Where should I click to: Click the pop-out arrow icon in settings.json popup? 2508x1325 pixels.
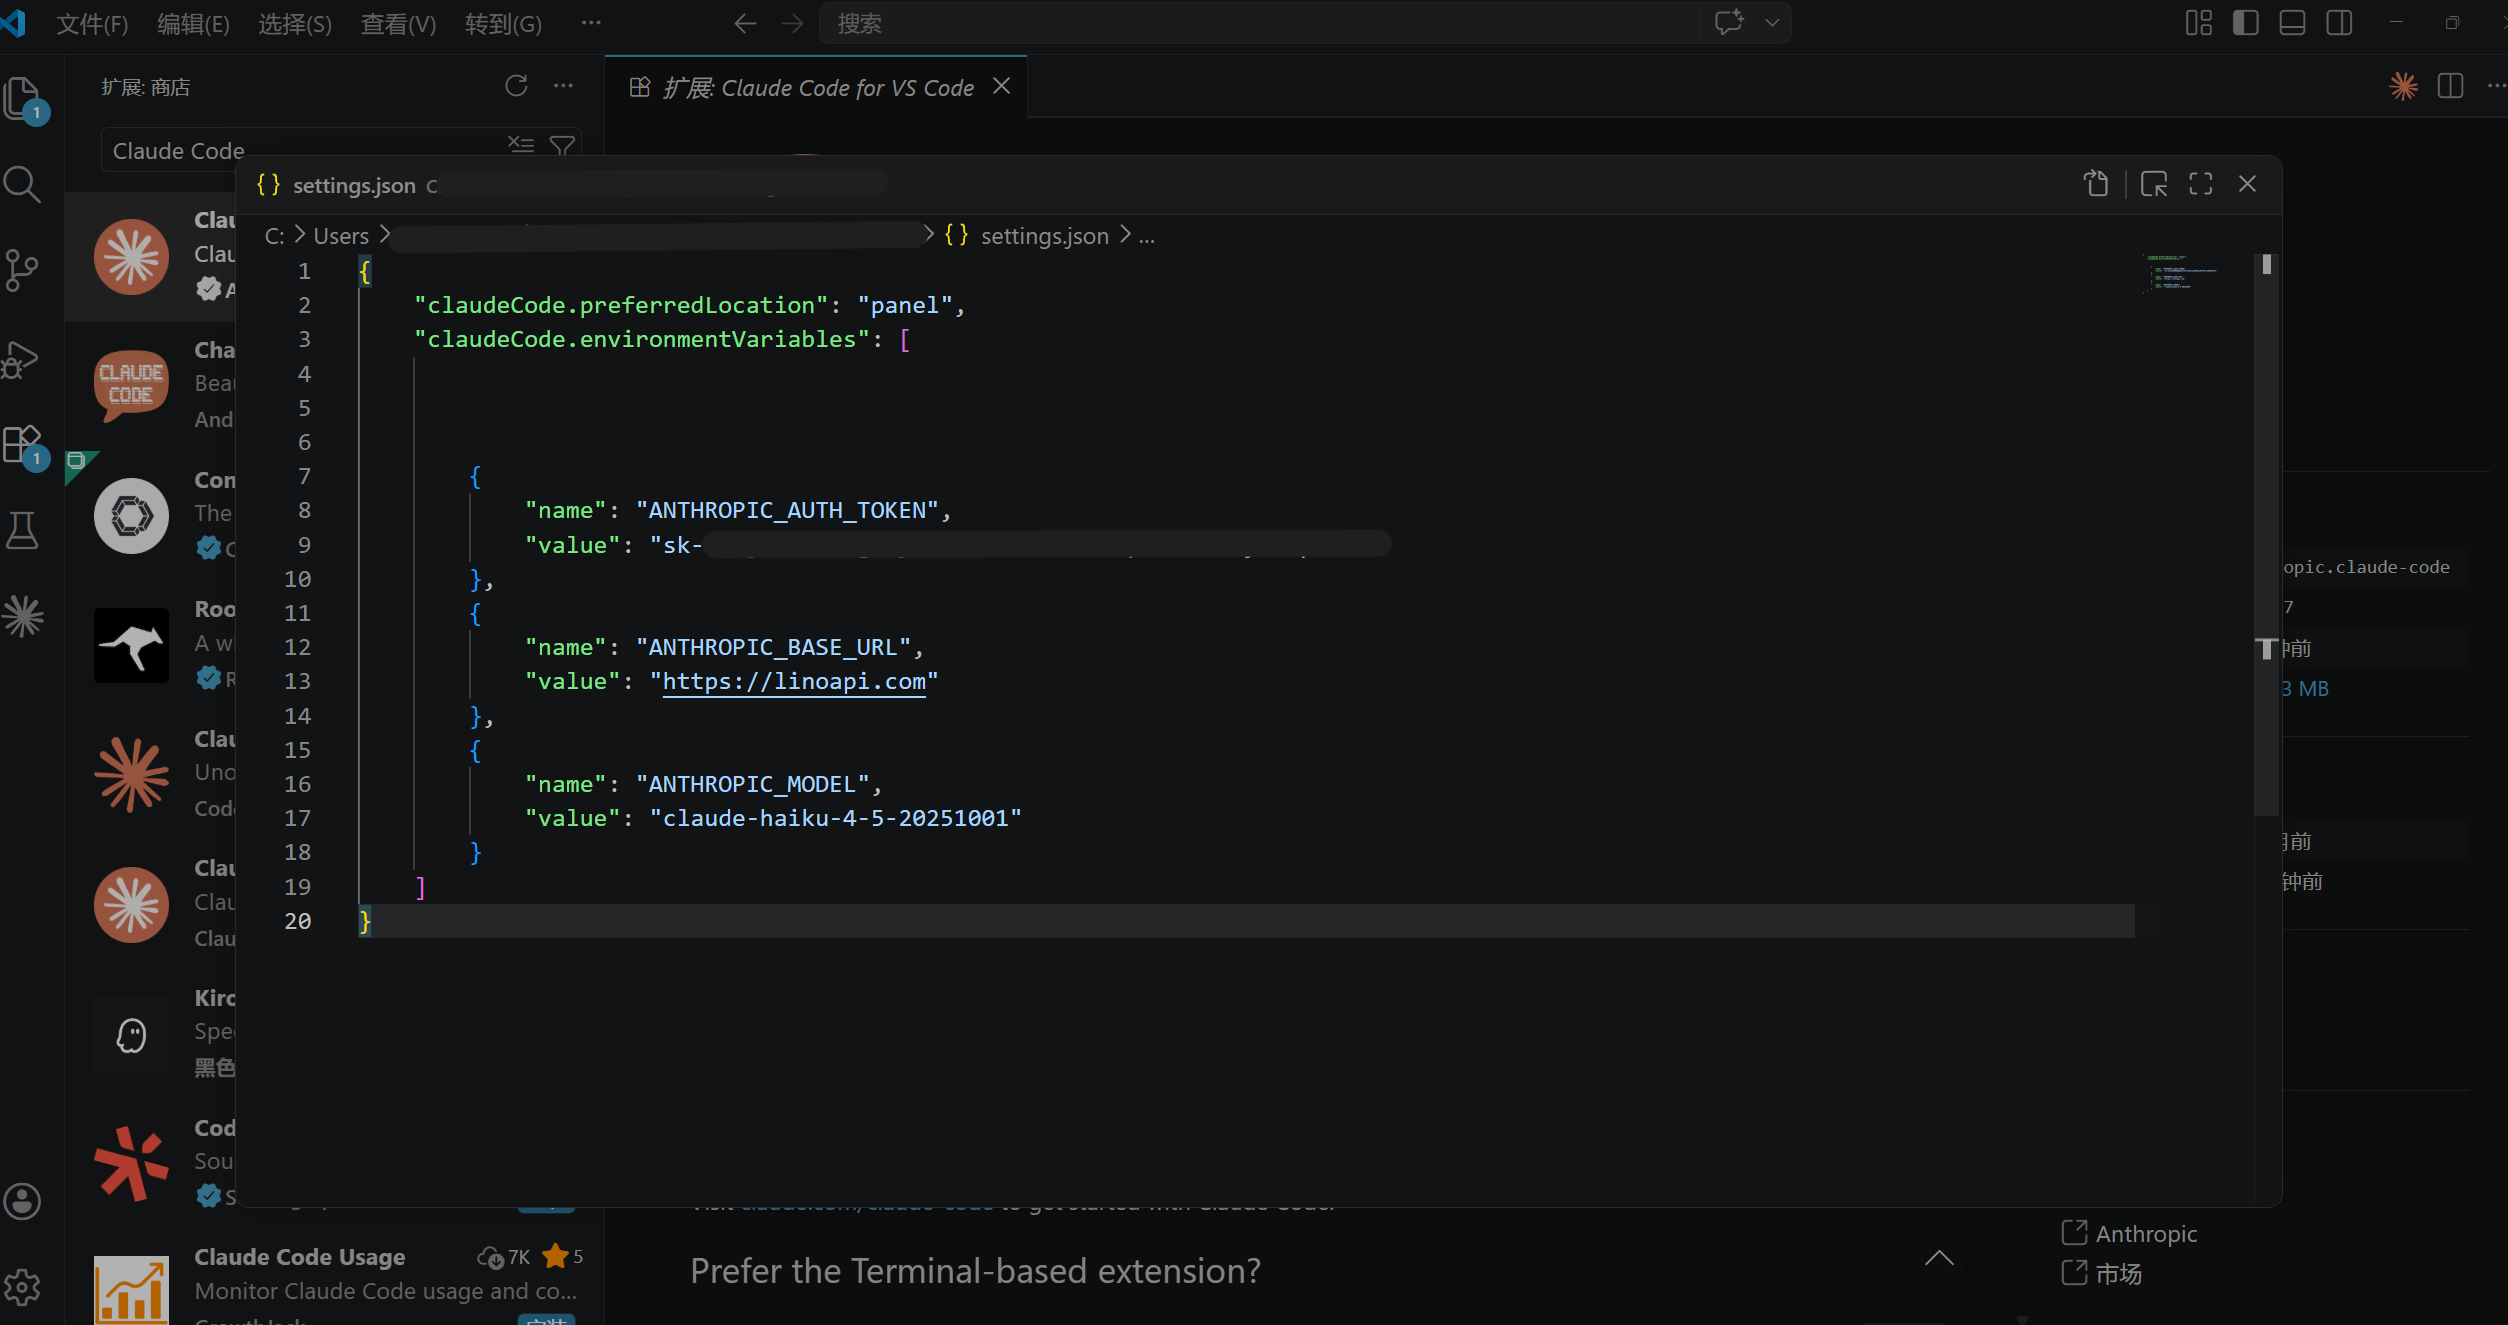[x=2154, y=184]
